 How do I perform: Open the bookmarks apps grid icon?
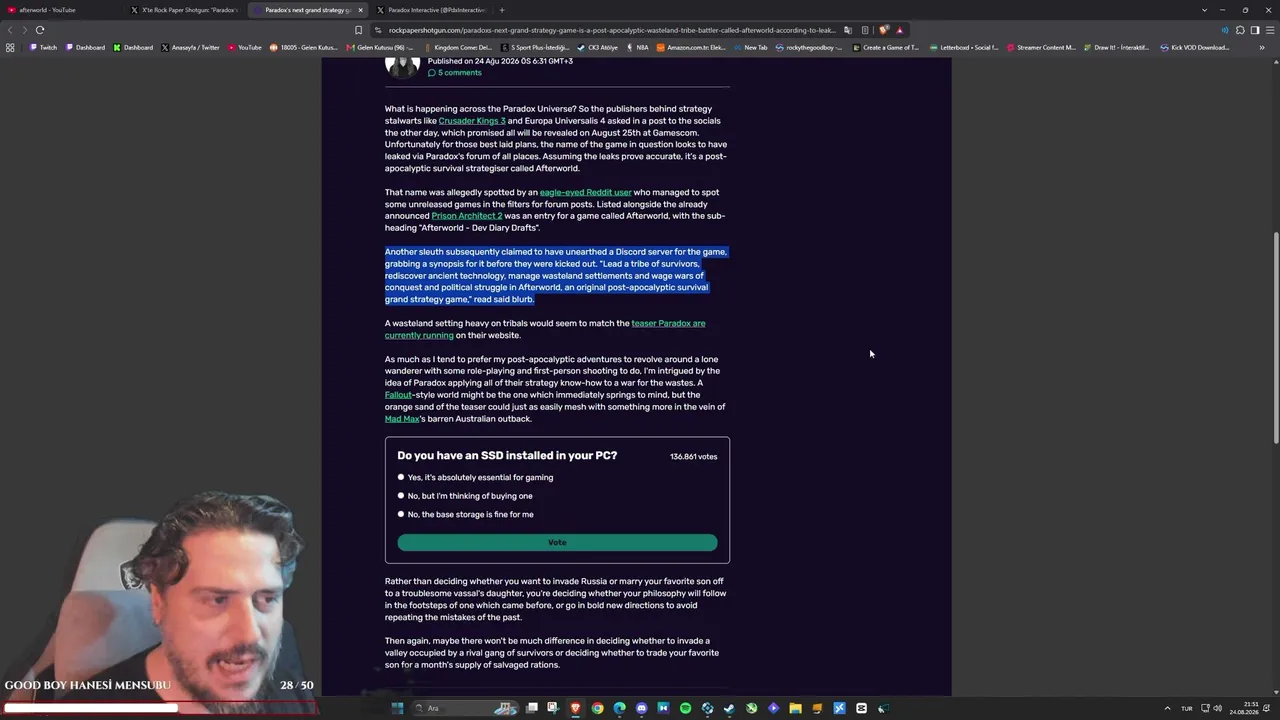coord(10,47)
